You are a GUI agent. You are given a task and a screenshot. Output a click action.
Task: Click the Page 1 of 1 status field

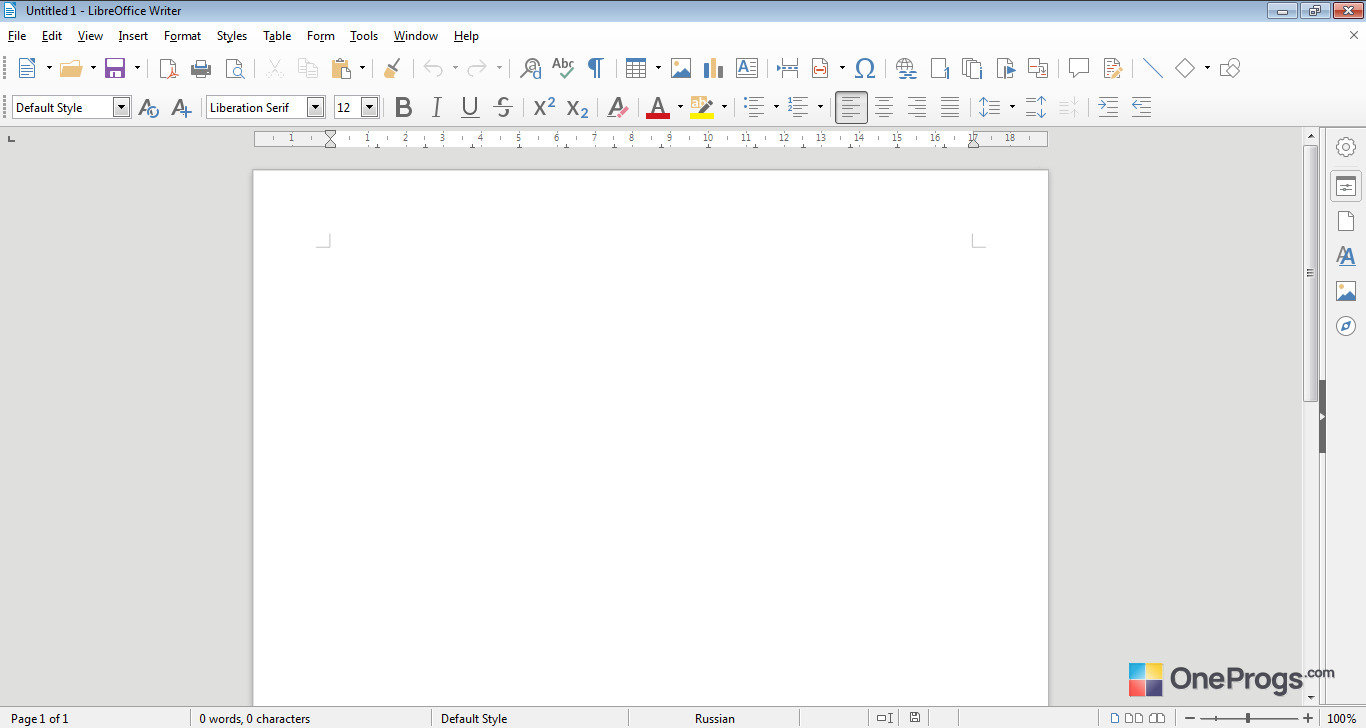tap(40, 718)
